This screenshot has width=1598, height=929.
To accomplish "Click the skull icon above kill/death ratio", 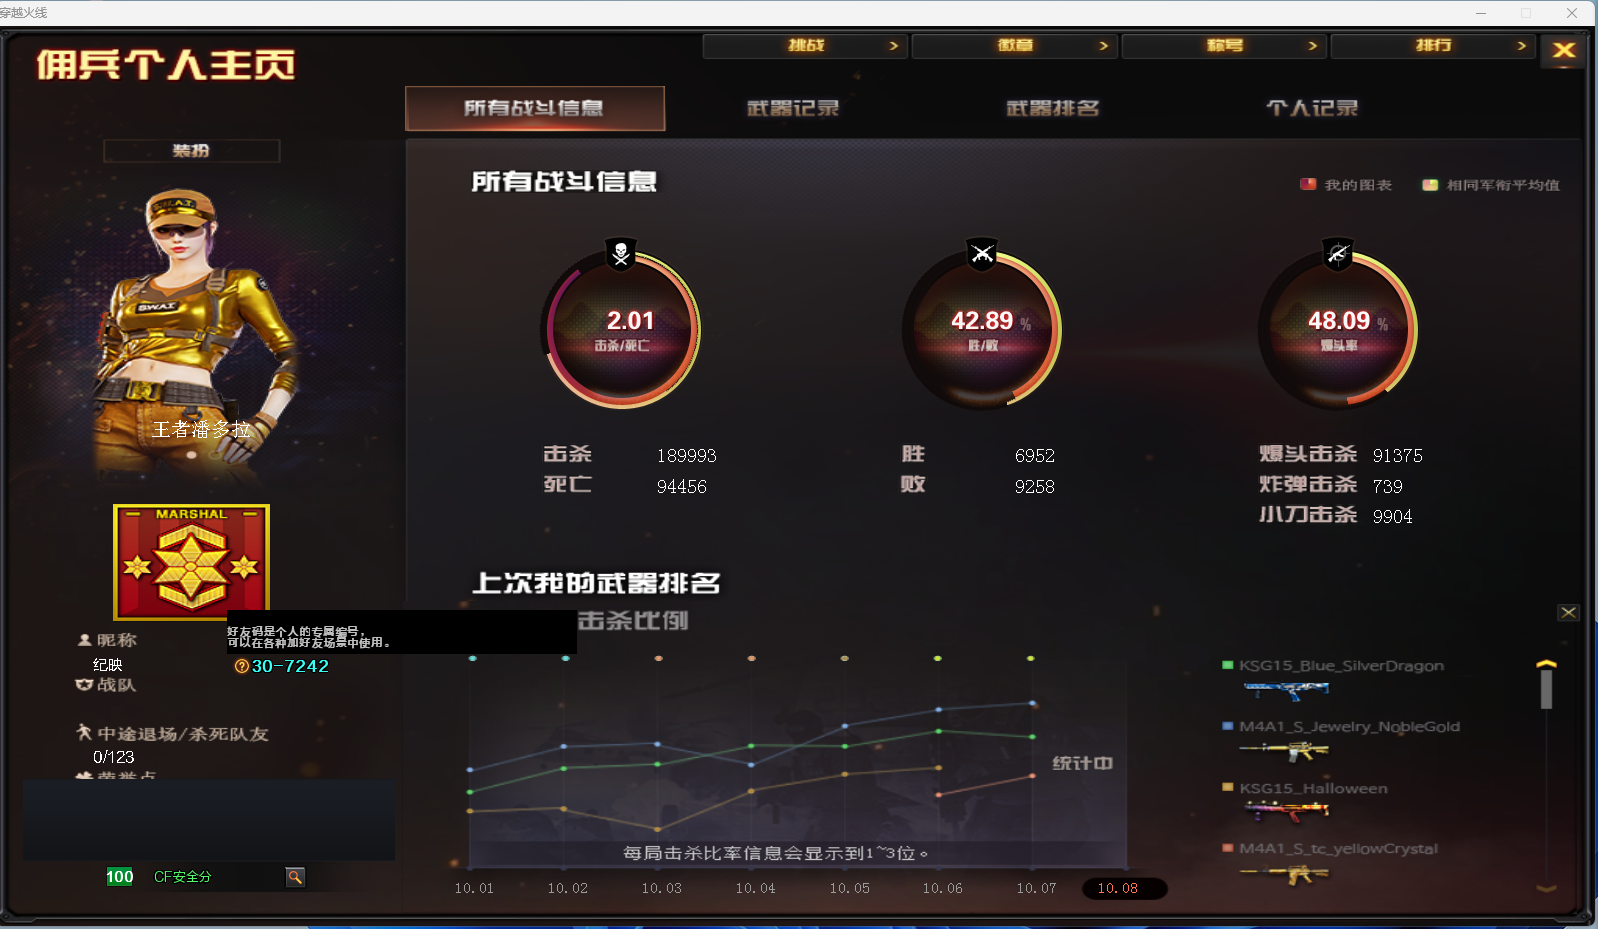I will tap(621, 254).
